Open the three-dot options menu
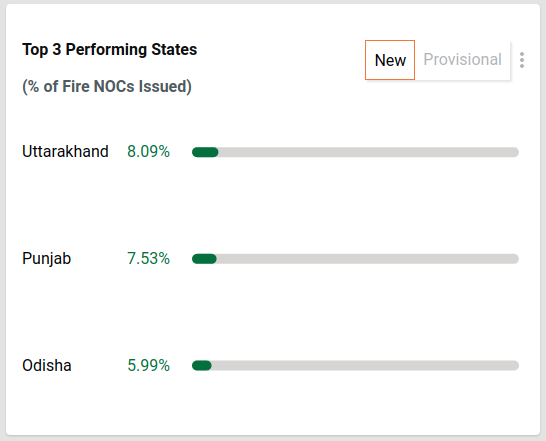 coord(522,60)
